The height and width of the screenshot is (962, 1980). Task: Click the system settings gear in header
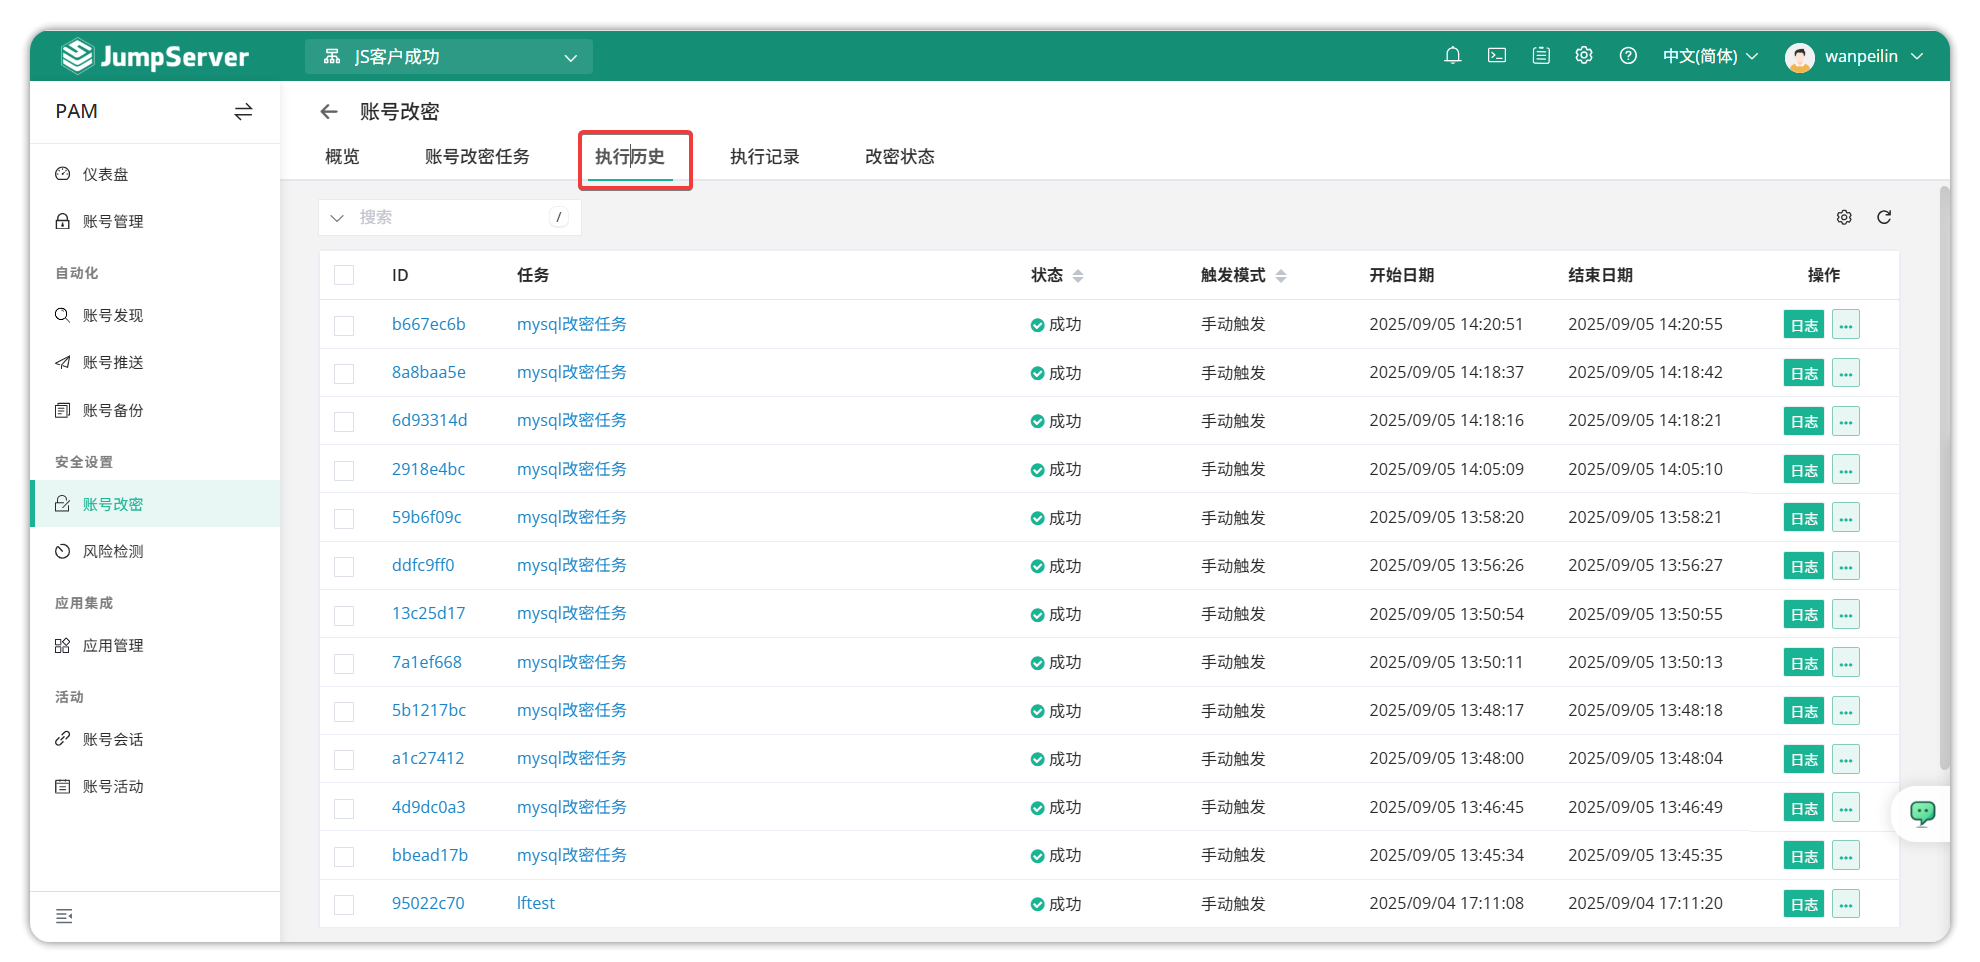pyautogui.click(x=1583, y=56)
